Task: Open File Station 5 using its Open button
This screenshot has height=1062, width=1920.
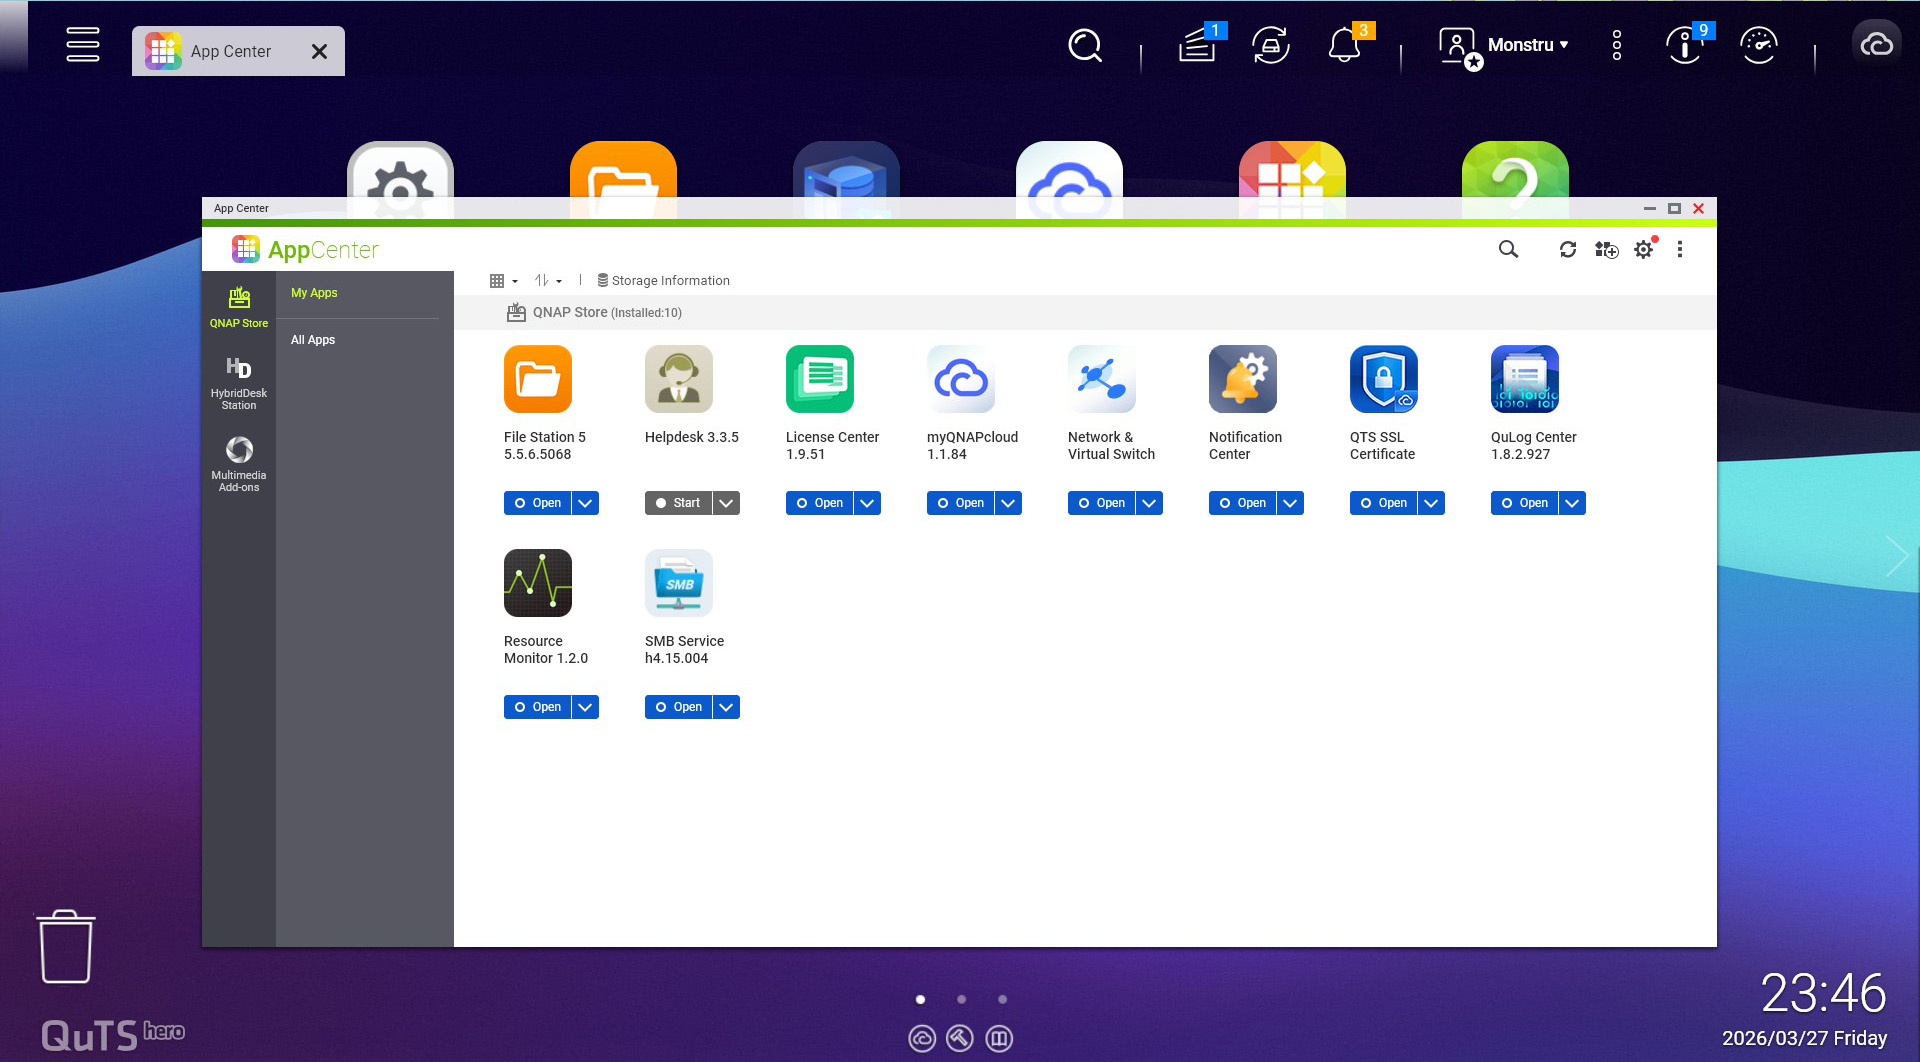Action: pos(537,503)
